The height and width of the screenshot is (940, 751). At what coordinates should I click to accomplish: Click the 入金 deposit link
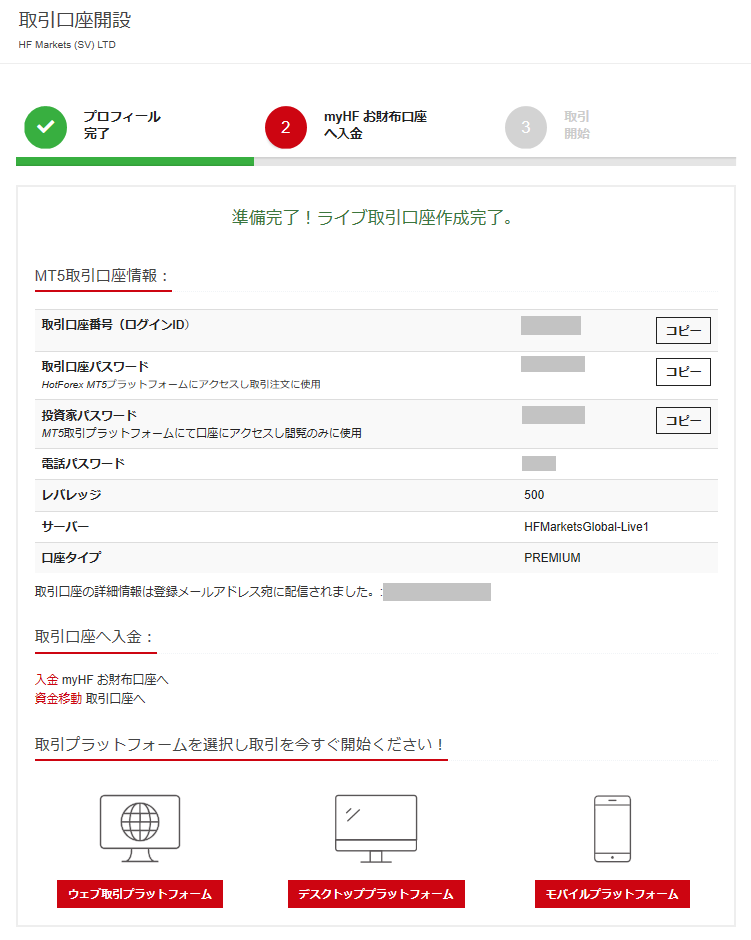47,680
